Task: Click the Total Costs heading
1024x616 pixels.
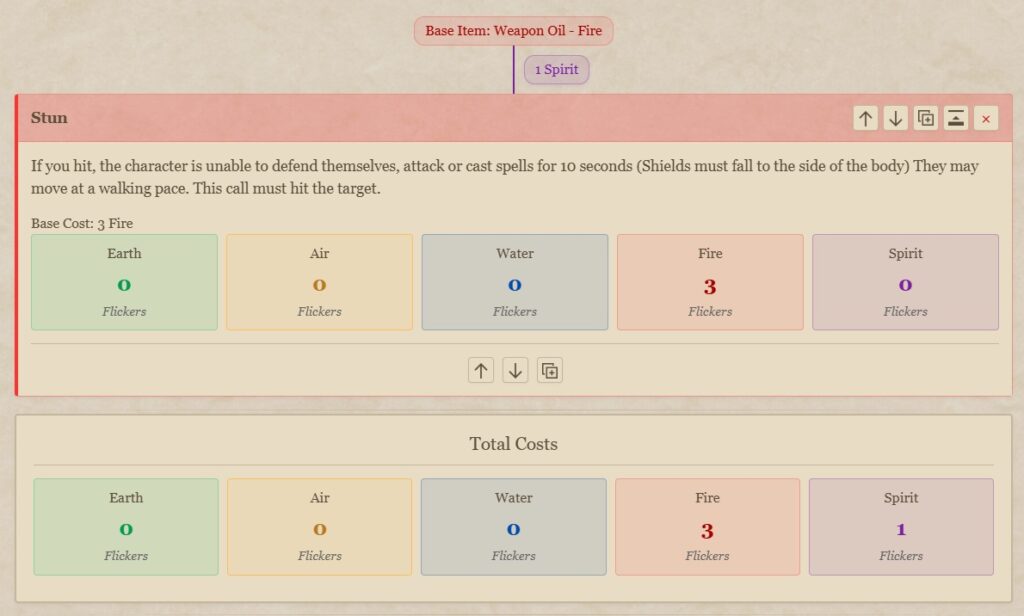Action: coord(513,444)
